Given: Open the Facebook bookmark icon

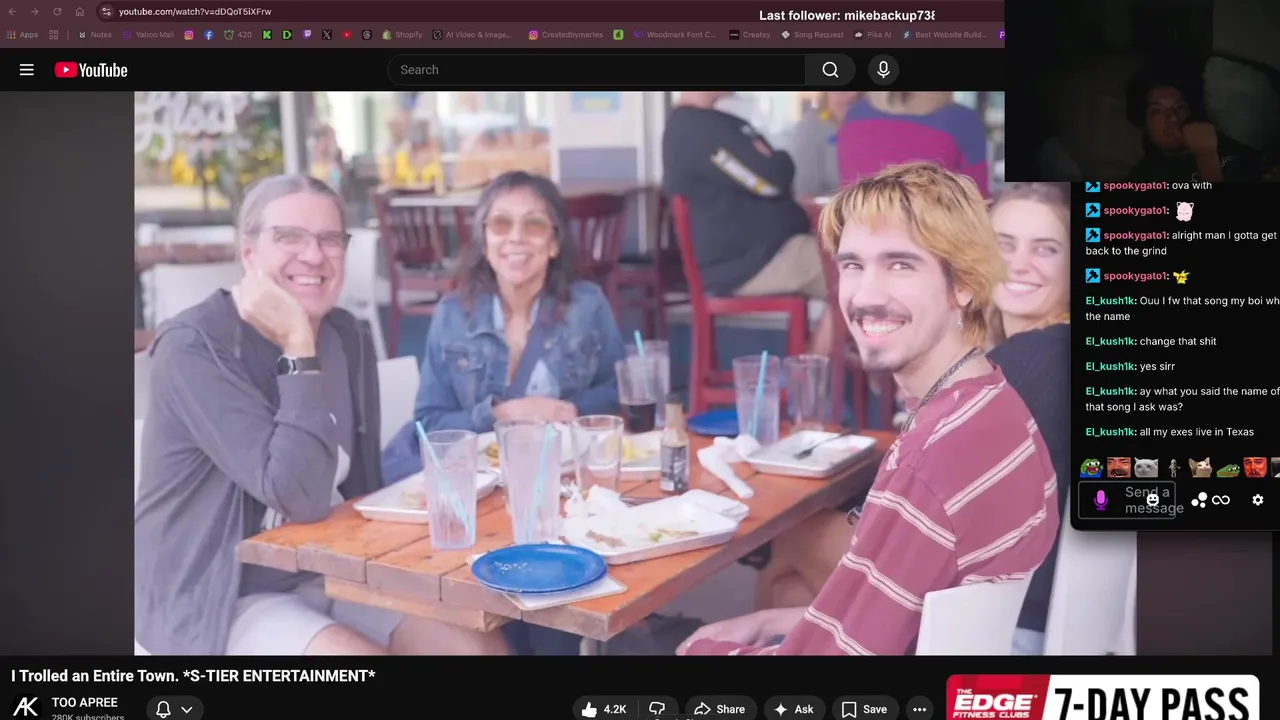Looking at the screenshot, I should (209, 34).
